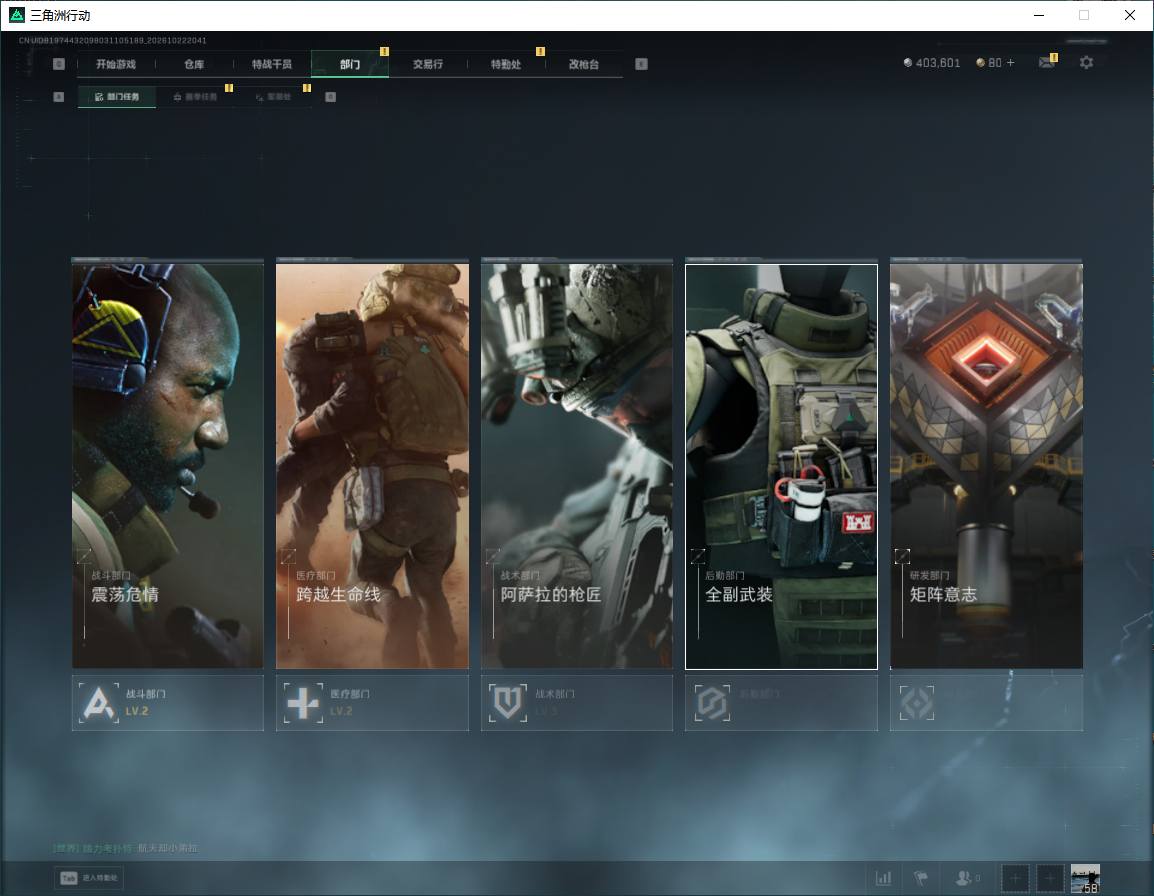Select the 部门 tab
Image resolution: width=1154 pixels, height=896 pixels.
pos(350,64)
